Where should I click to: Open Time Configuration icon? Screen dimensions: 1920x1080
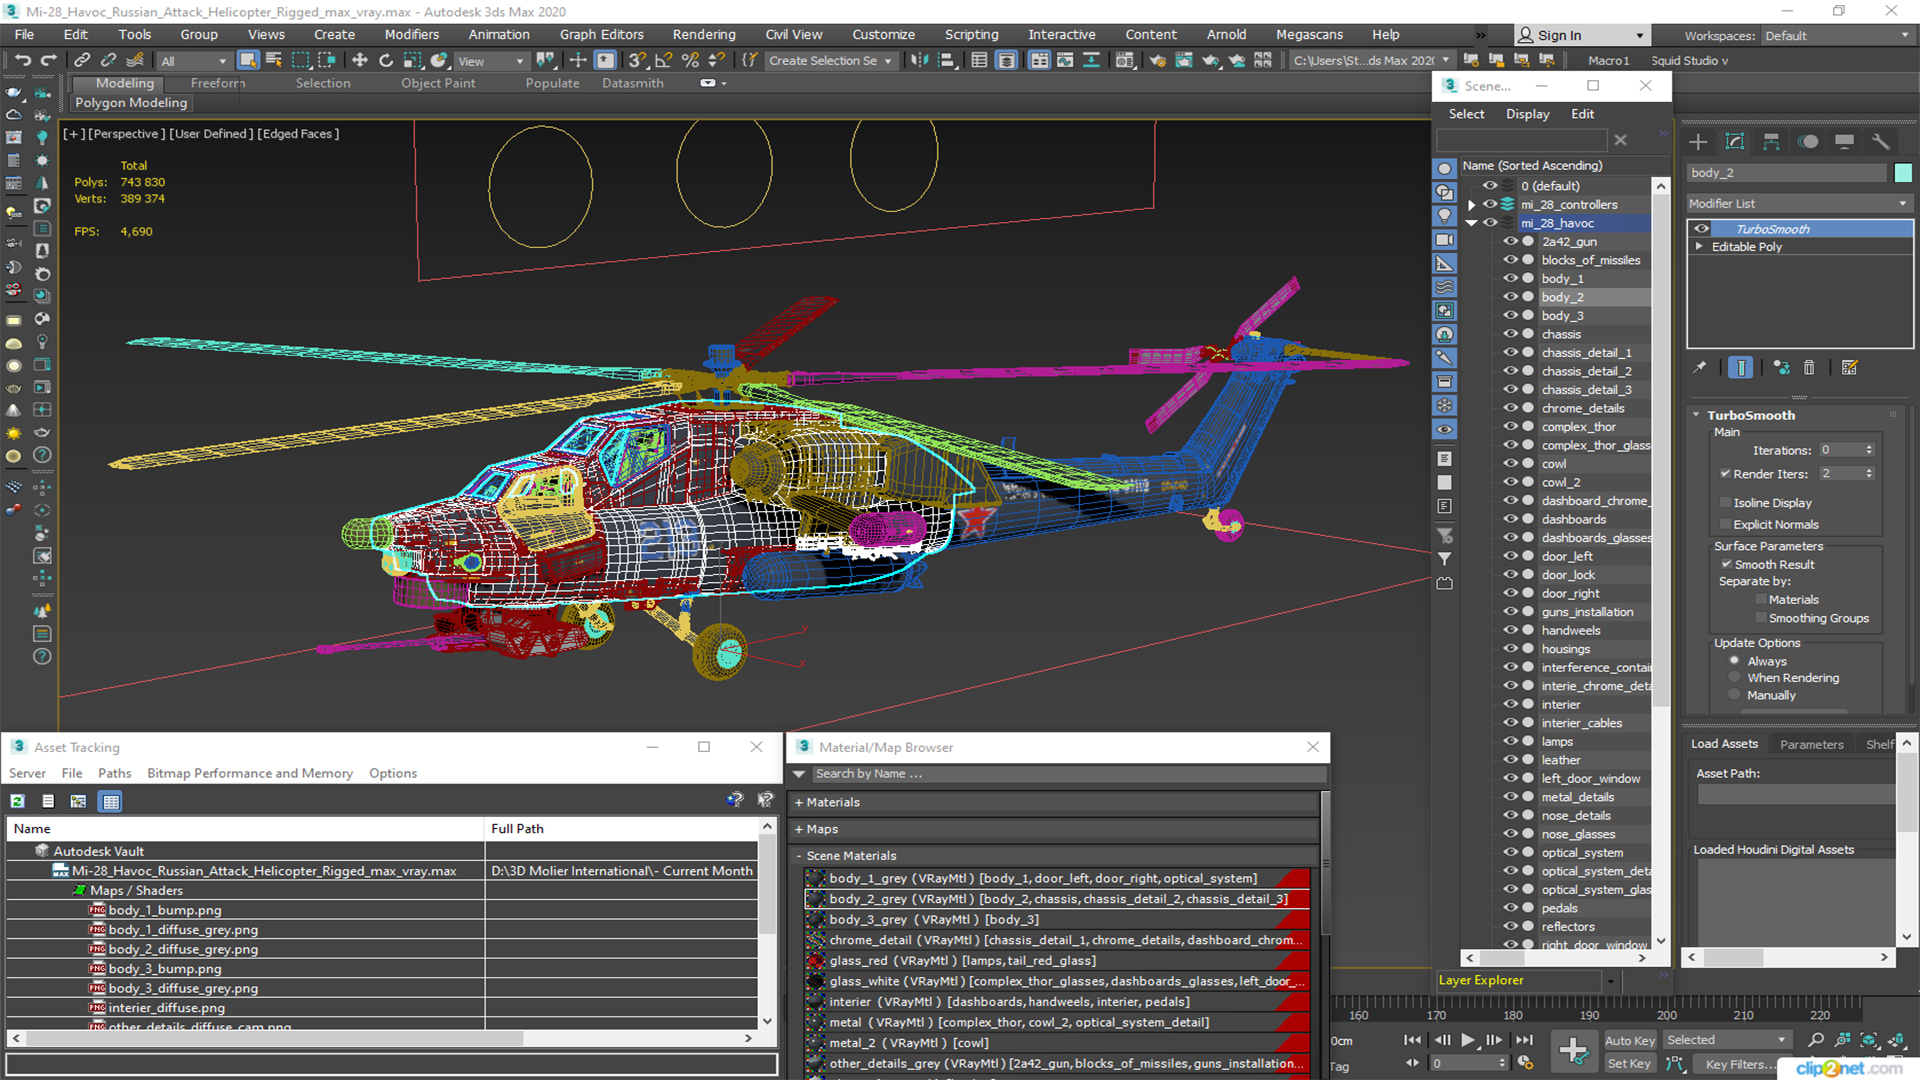[1526, 1063]
